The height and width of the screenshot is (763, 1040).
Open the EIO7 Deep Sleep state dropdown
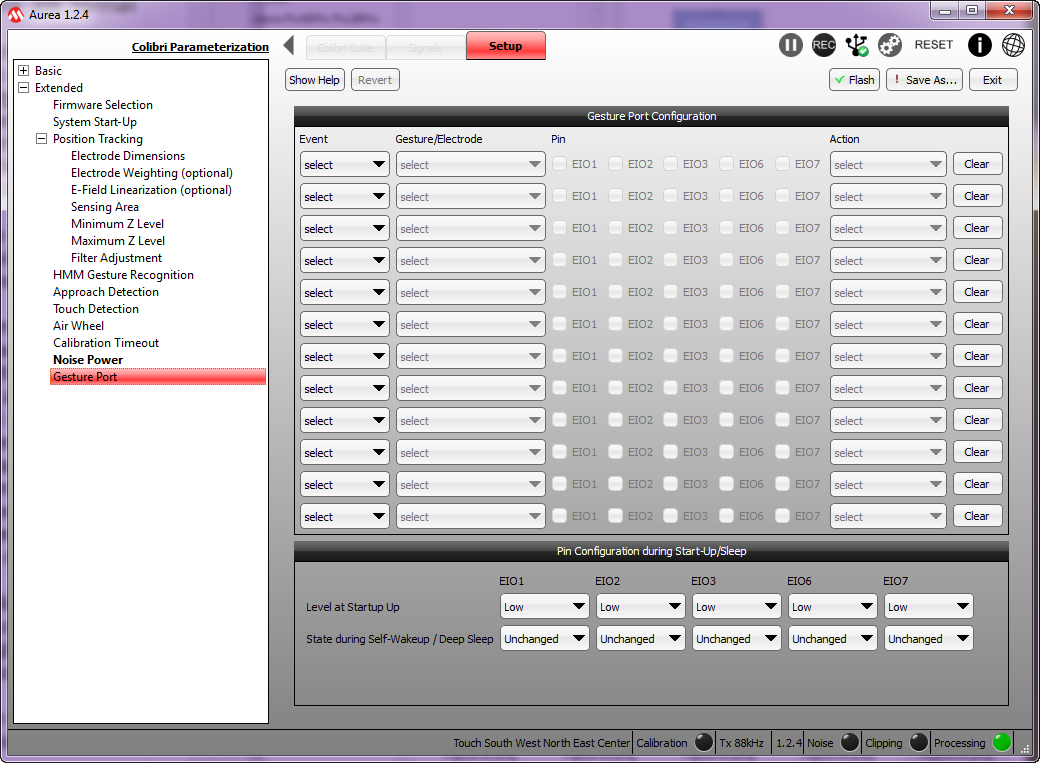coord(928,639)
